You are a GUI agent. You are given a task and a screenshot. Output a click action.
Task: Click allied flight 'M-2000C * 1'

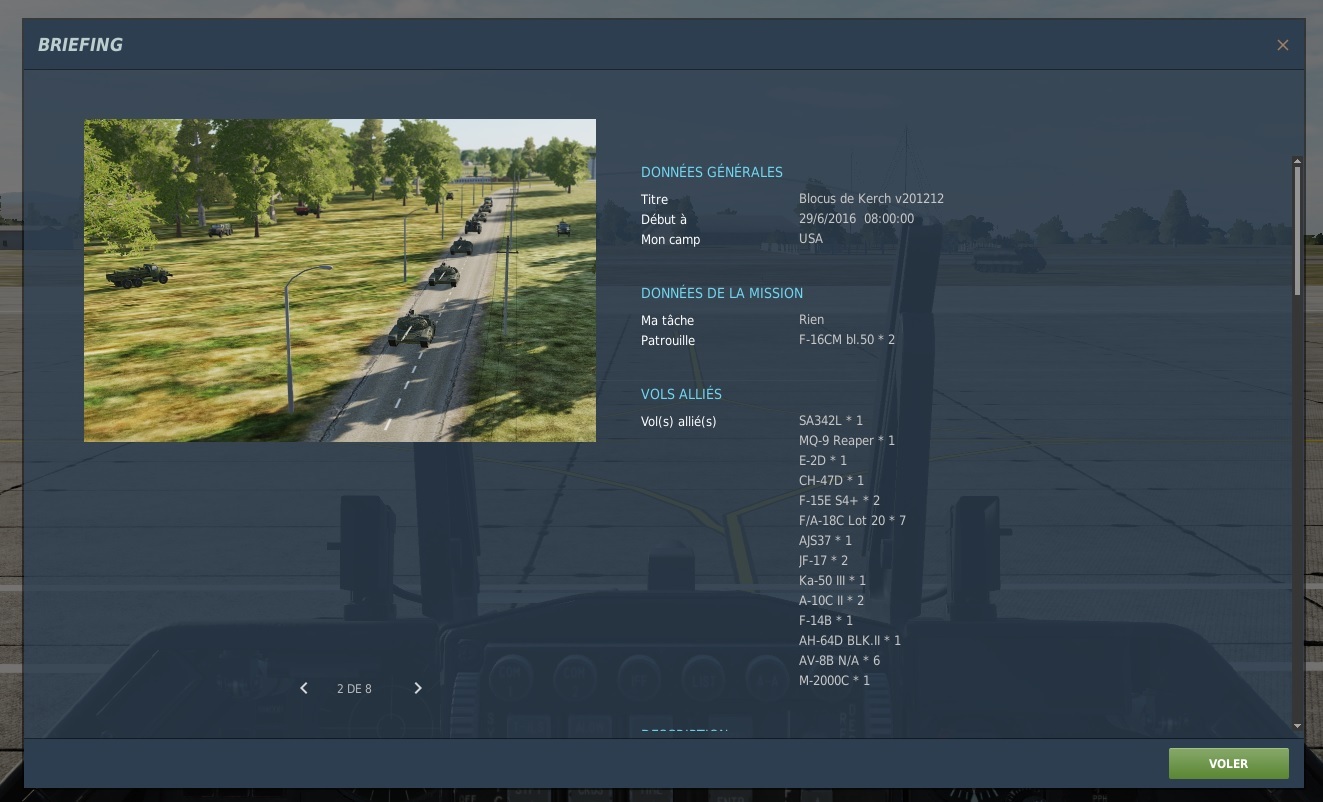(835, 681)
